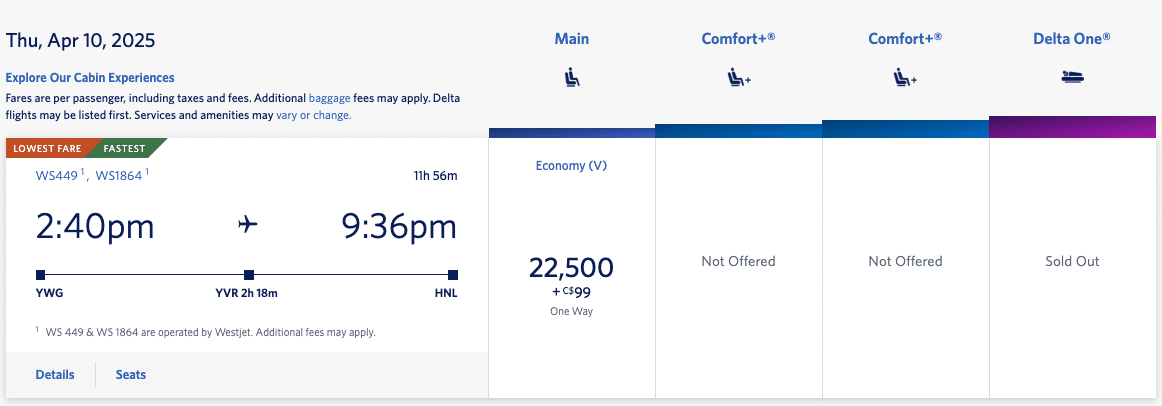1162x406 pixels.
Task: Click the purple Delta One color bar
Action: point(1072,127)
